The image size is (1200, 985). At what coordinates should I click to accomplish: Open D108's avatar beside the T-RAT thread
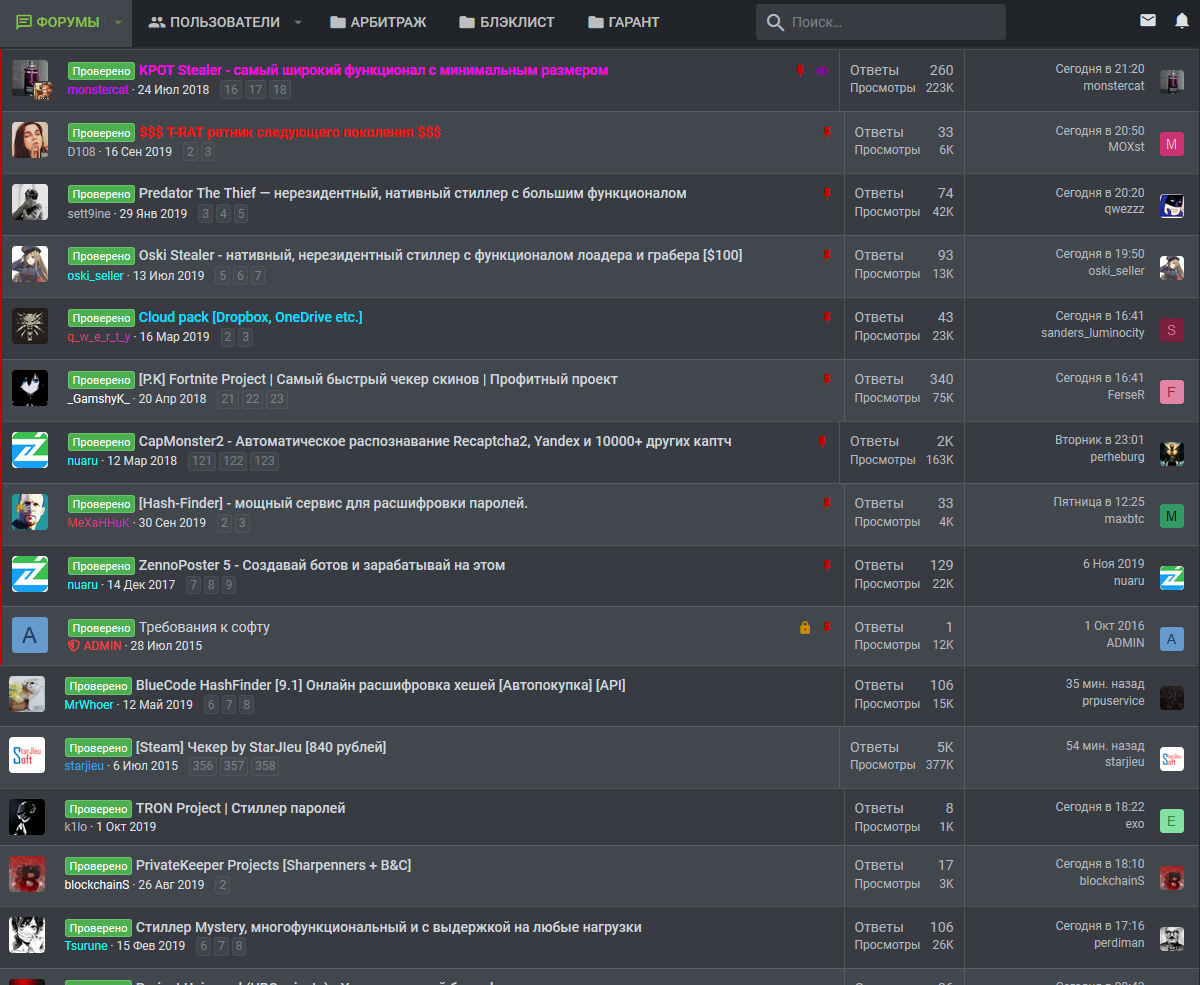(30, 140)
